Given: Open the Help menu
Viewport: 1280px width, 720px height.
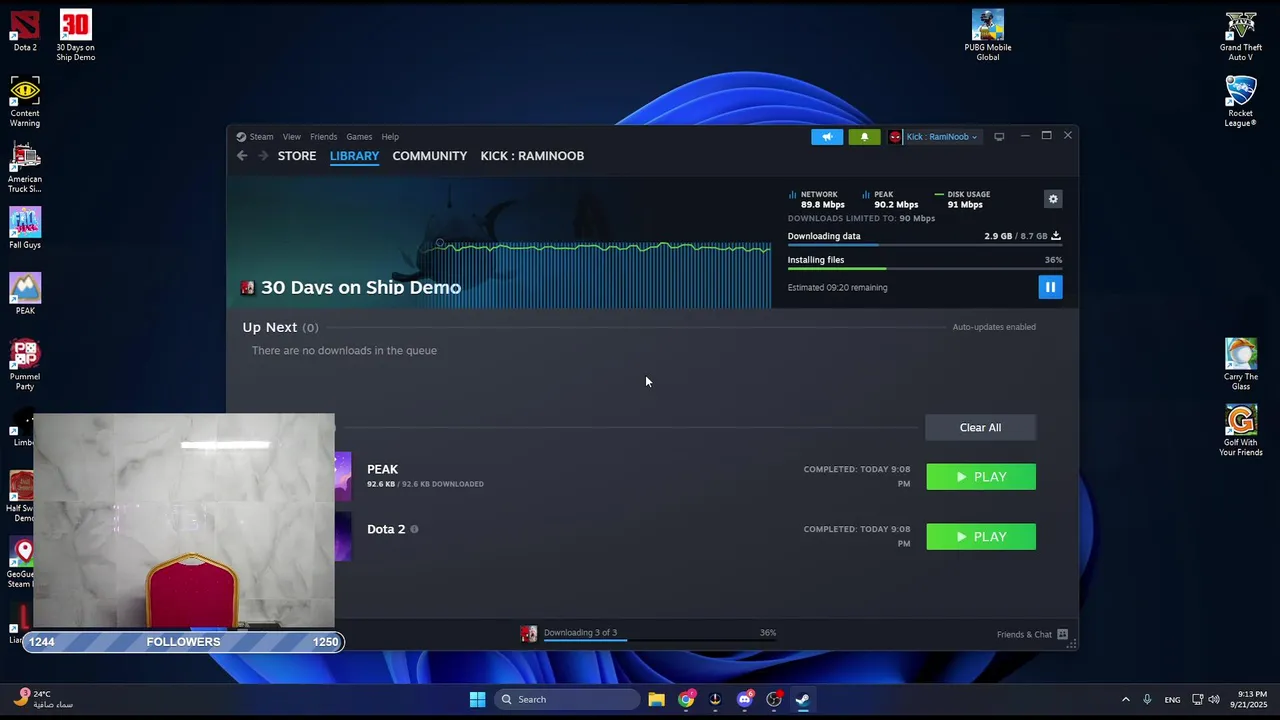Looking at the screenshot, I should click(390, 137).
